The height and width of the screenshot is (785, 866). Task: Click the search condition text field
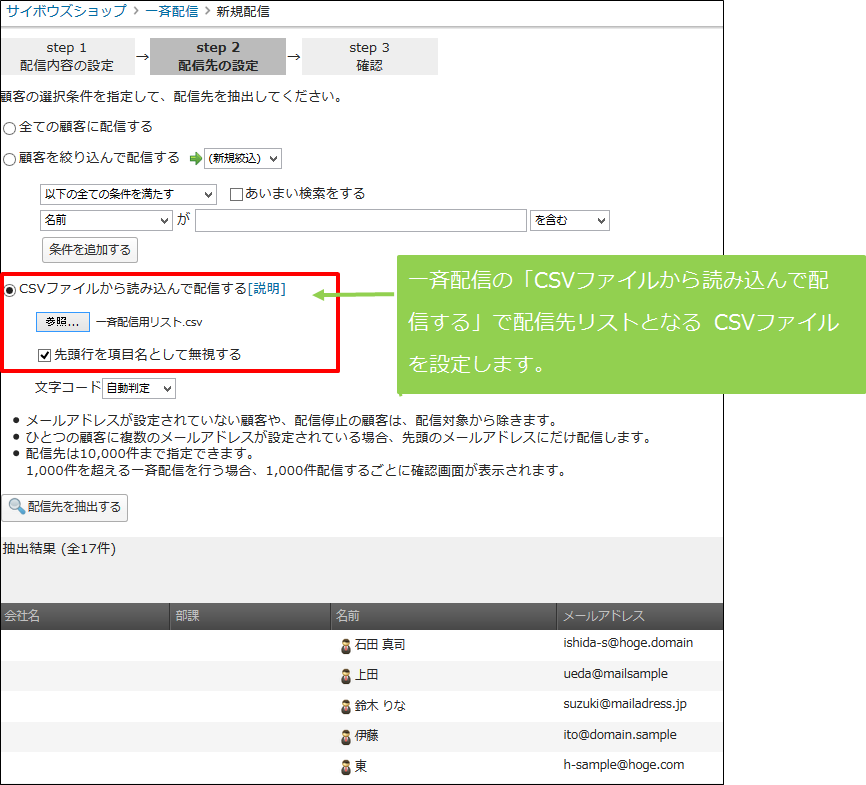pyautogui.click(x=361, y=220)
